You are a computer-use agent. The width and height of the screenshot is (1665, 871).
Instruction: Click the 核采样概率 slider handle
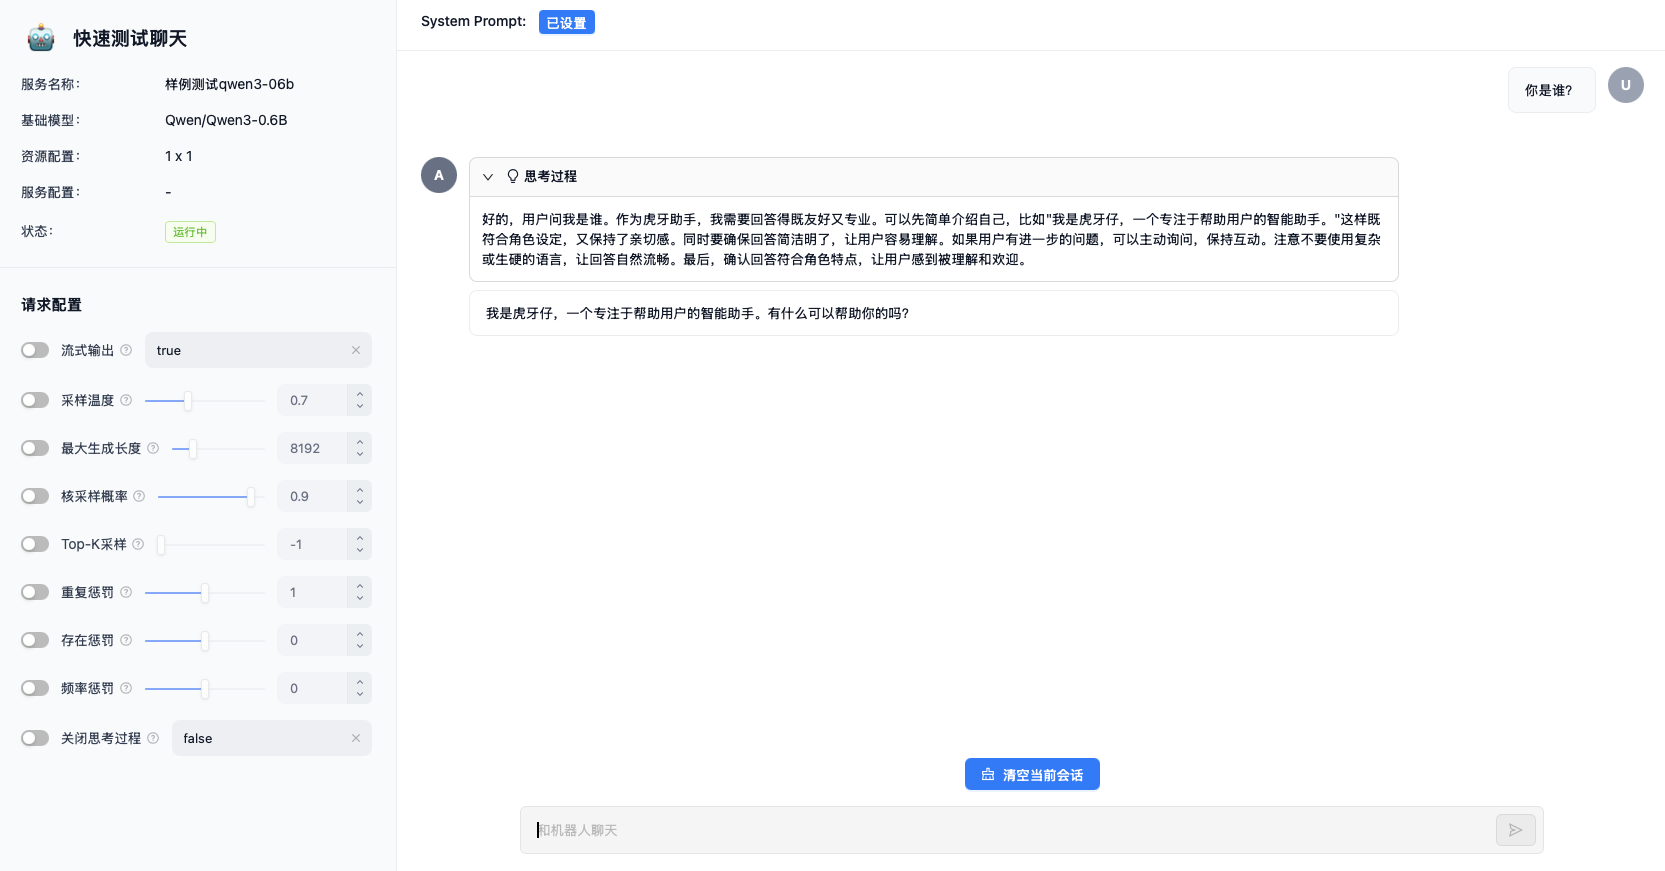[x=251, y=496]
